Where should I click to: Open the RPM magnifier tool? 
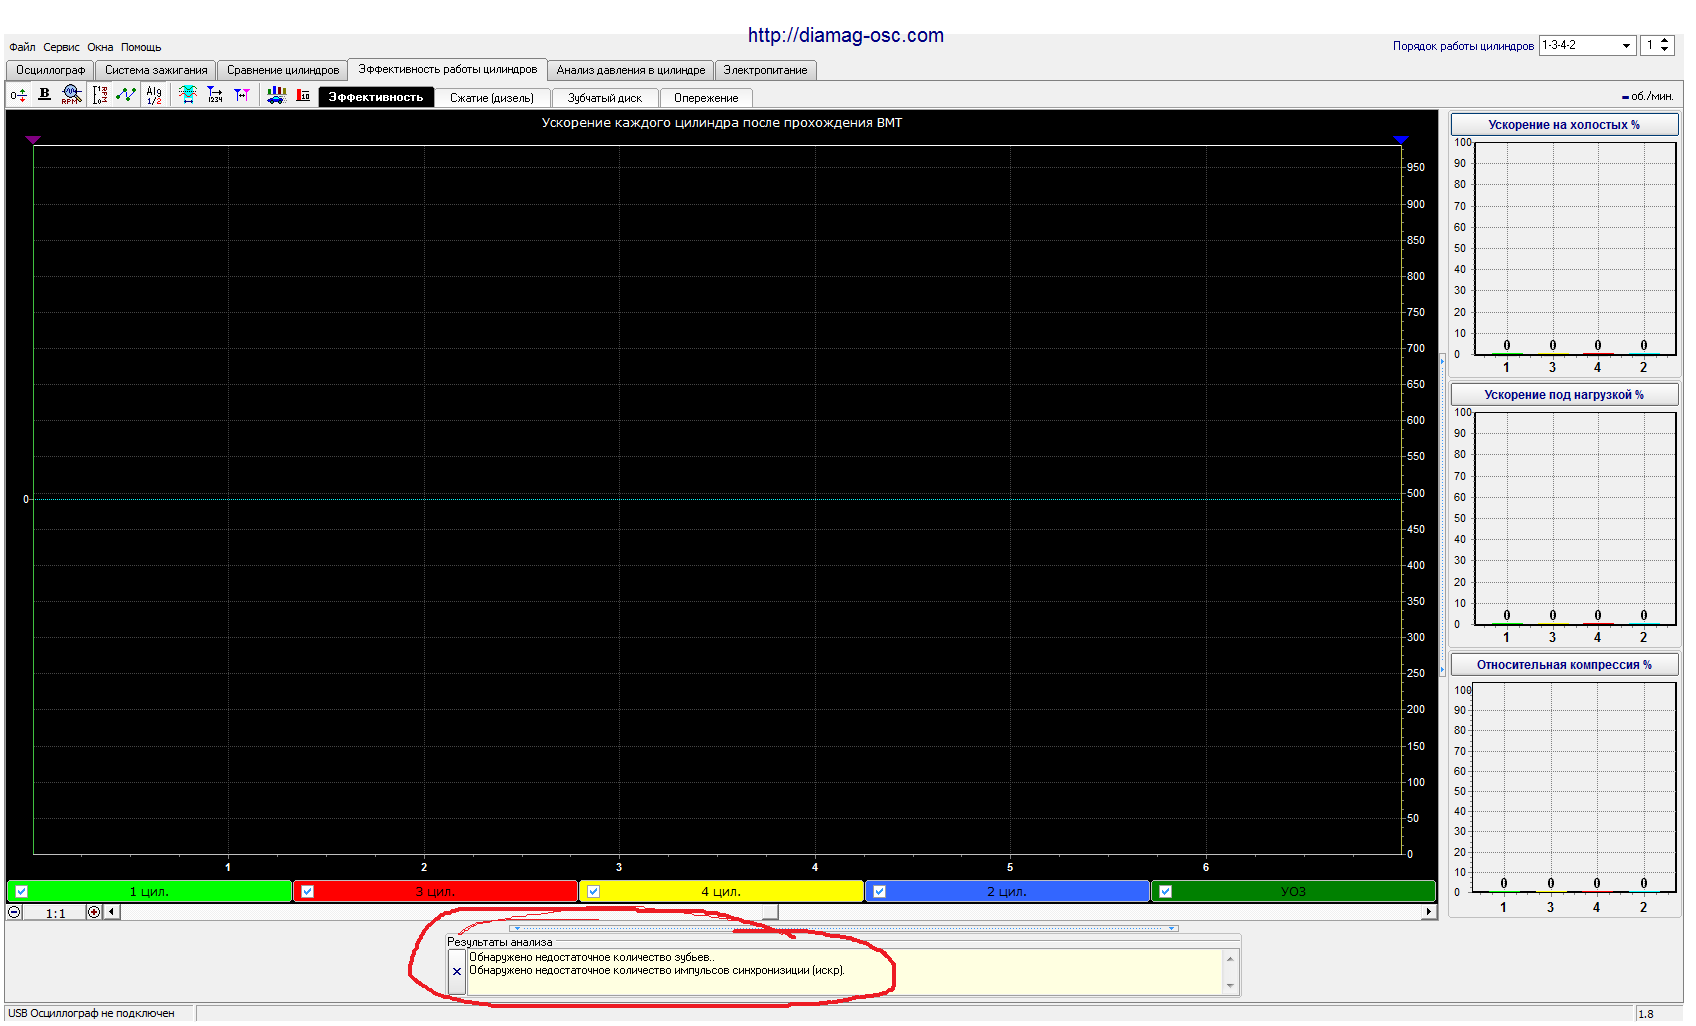(70, 95)
